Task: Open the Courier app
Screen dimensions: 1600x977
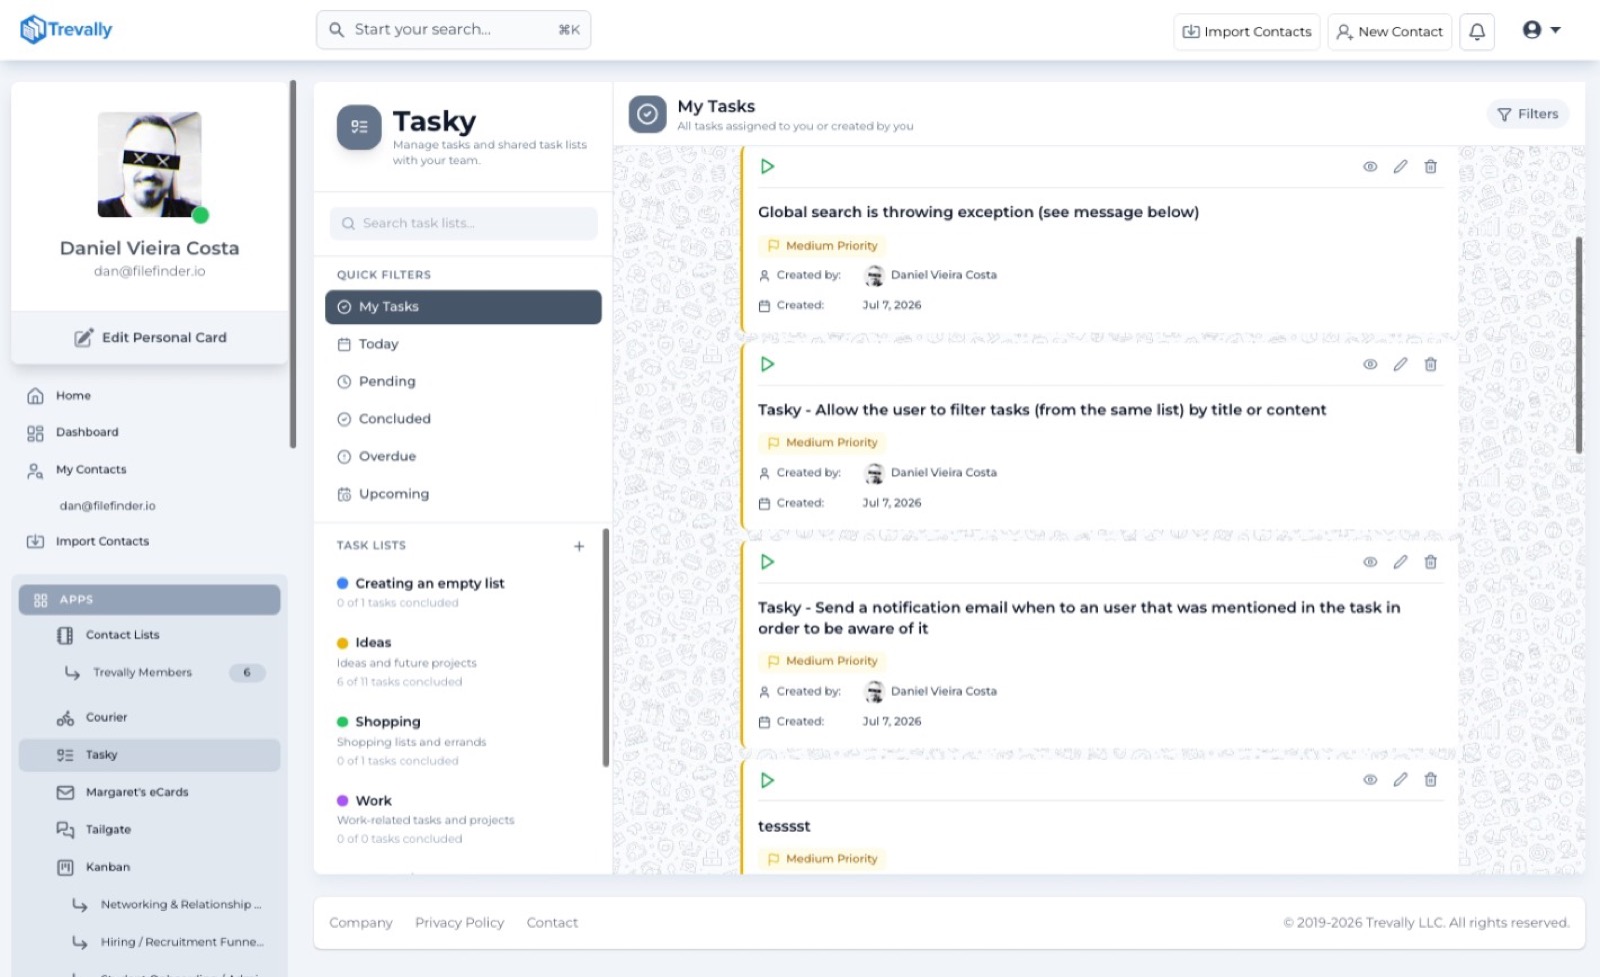Action: 106,718
